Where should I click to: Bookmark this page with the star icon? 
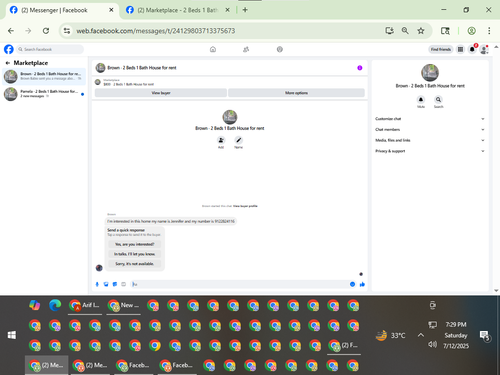(x=421, y=31)
